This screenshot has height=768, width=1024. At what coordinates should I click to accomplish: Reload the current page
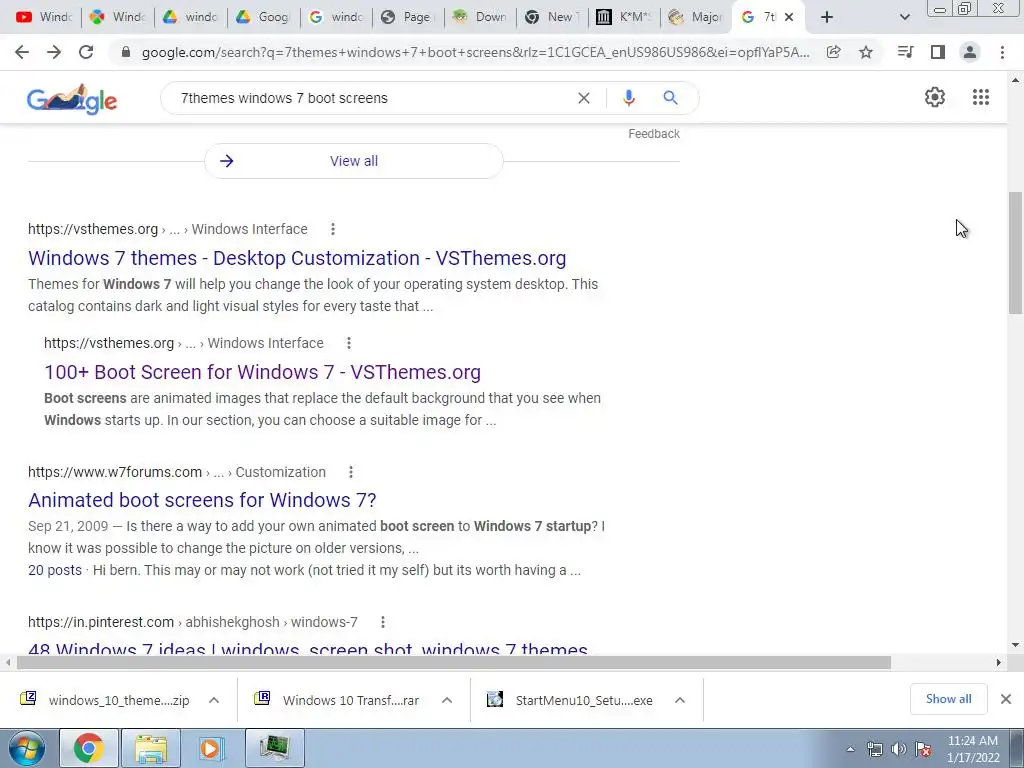point(86,52)
